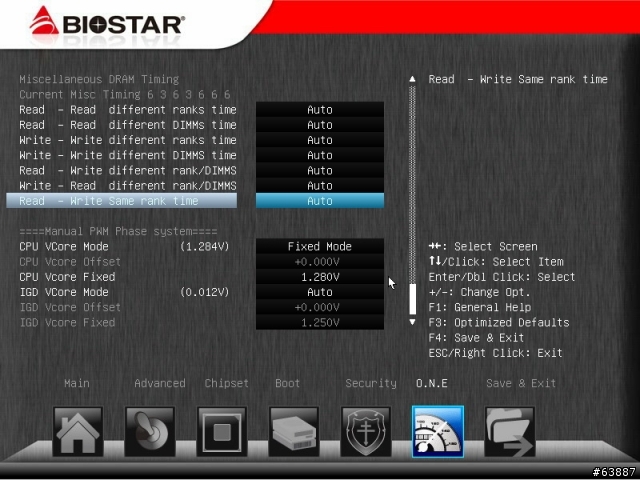
Task: Click F1: General Help text
Action: pos(480,307)
